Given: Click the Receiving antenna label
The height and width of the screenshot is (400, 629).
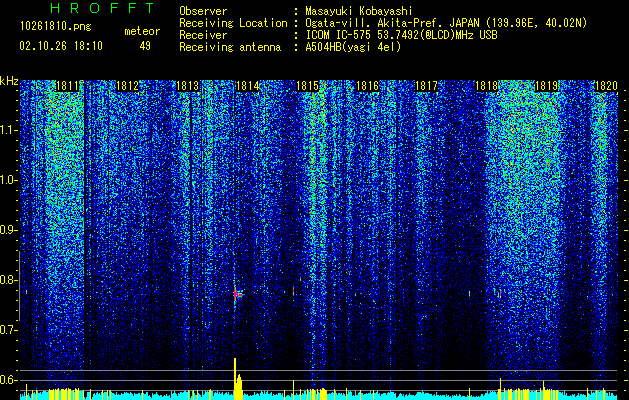Looking at the screenshot, I should [x=230, y=47].
